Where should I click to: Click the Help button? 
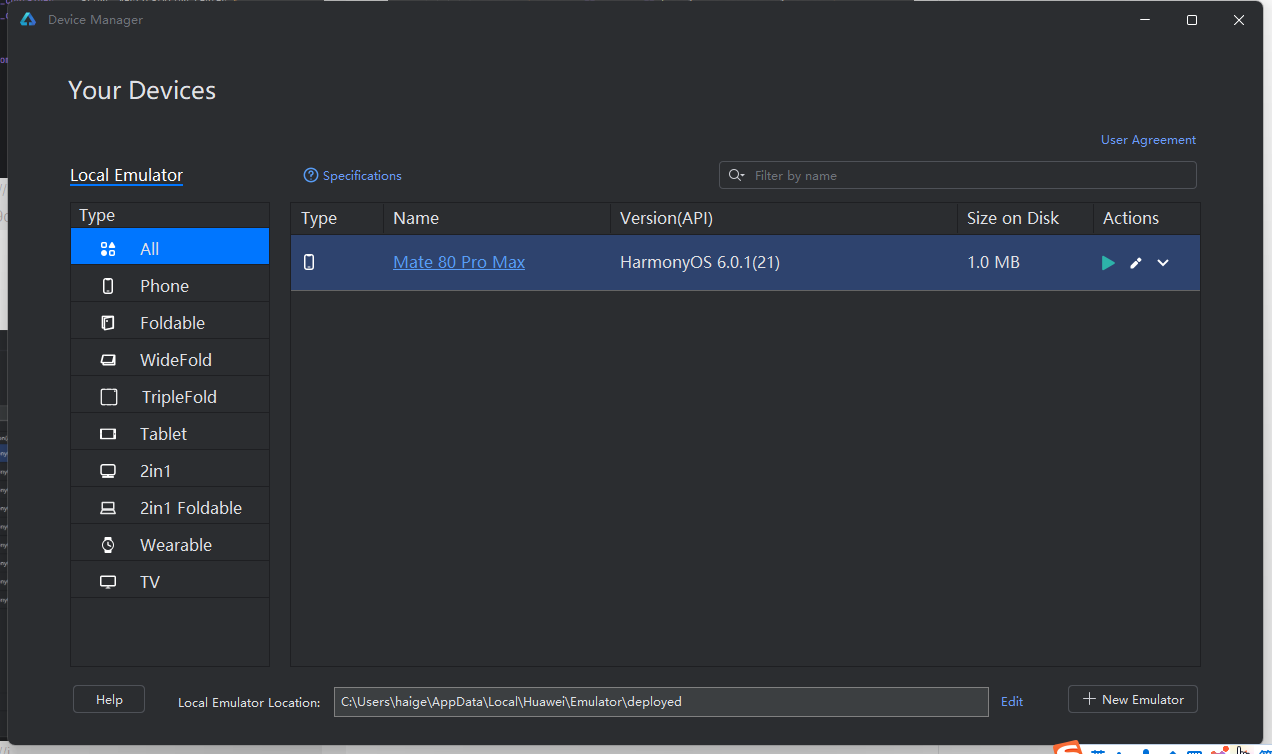click(x=109, y=699)
